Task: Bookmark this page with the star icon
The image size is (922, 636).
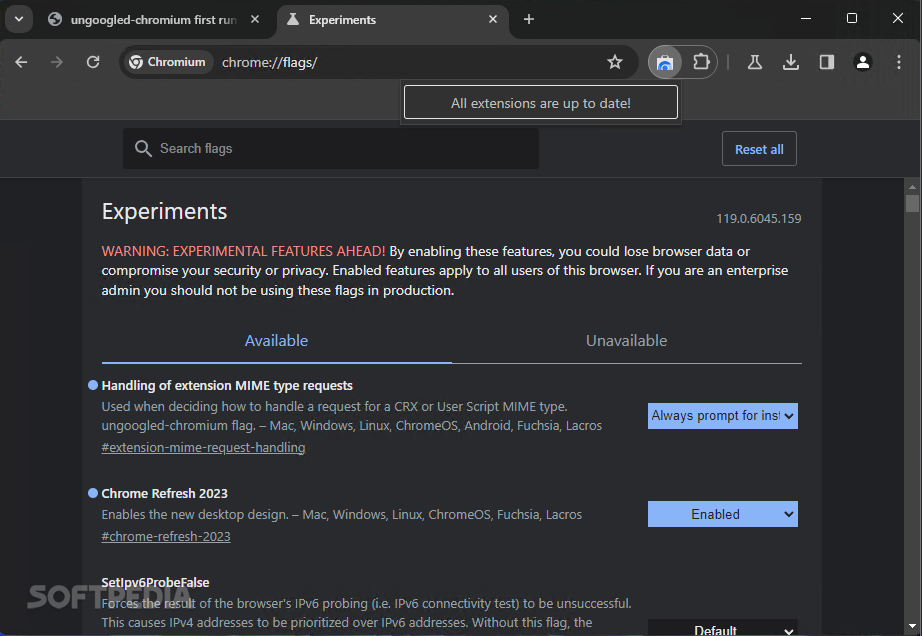Action: [614, 62]
